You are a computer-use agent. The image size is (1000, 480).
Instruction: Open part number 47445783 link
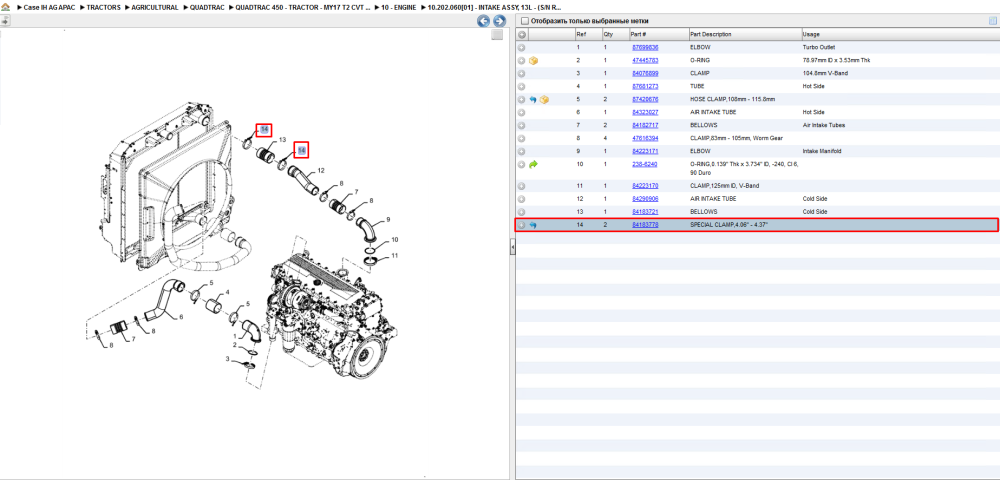(x=645, y=61)
